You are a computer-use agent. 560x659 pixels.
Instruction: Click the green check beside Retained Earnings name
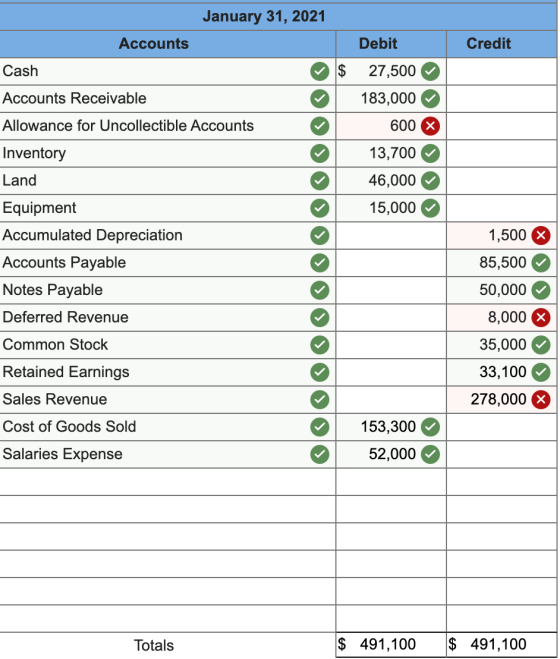point(320,372)
